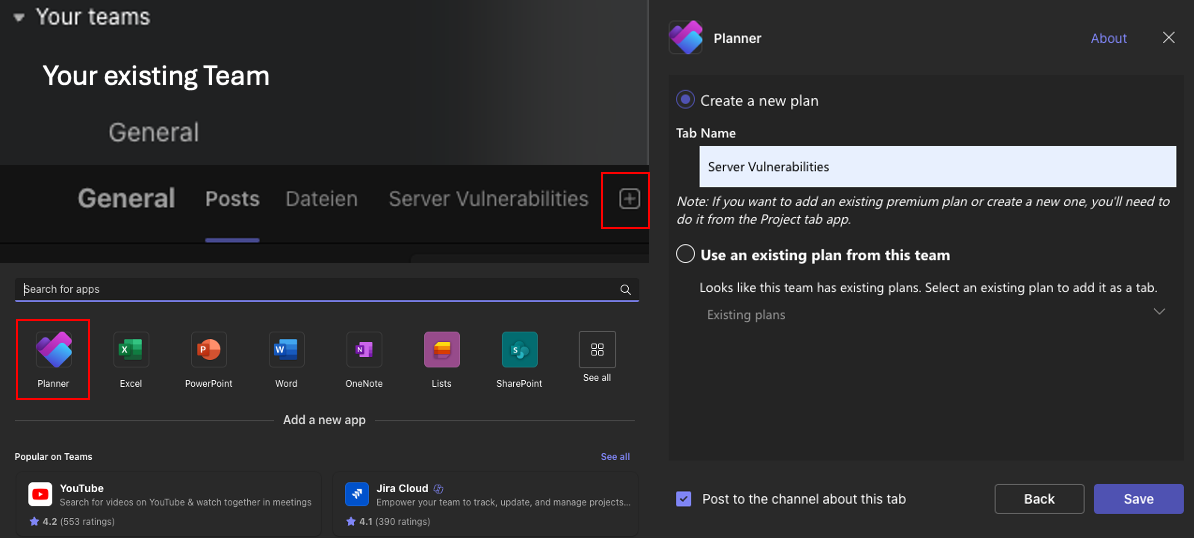Click the Tab Name input field
Image resolution: width=1194 pixels, height=538 pixels.
coord(937,167)
